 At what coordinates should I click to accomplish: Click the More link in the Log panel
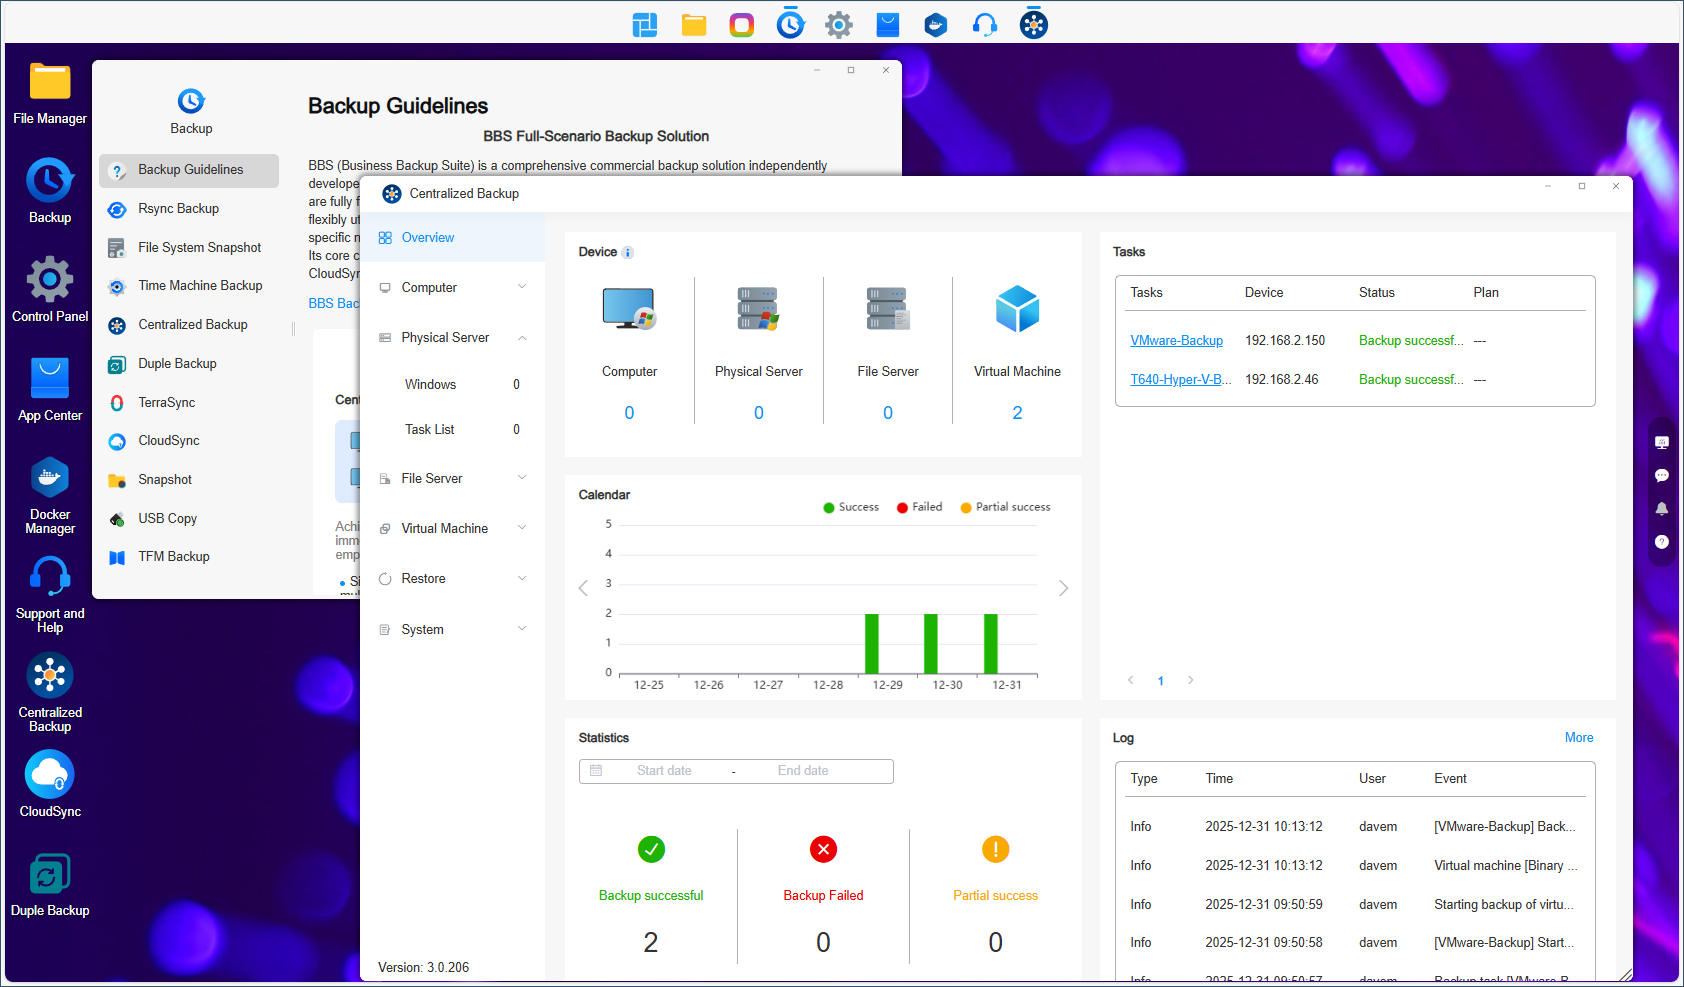pos(1579,737)
